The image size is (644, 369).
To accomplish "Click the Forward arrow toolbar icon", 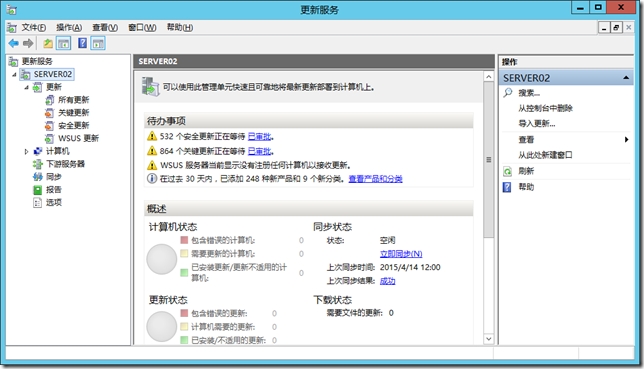I will pos(28,43).
